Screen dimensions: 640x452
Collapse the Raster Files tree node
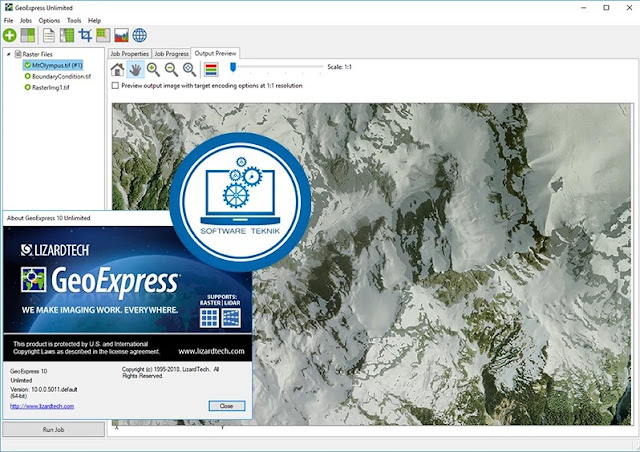coord(9,54)
